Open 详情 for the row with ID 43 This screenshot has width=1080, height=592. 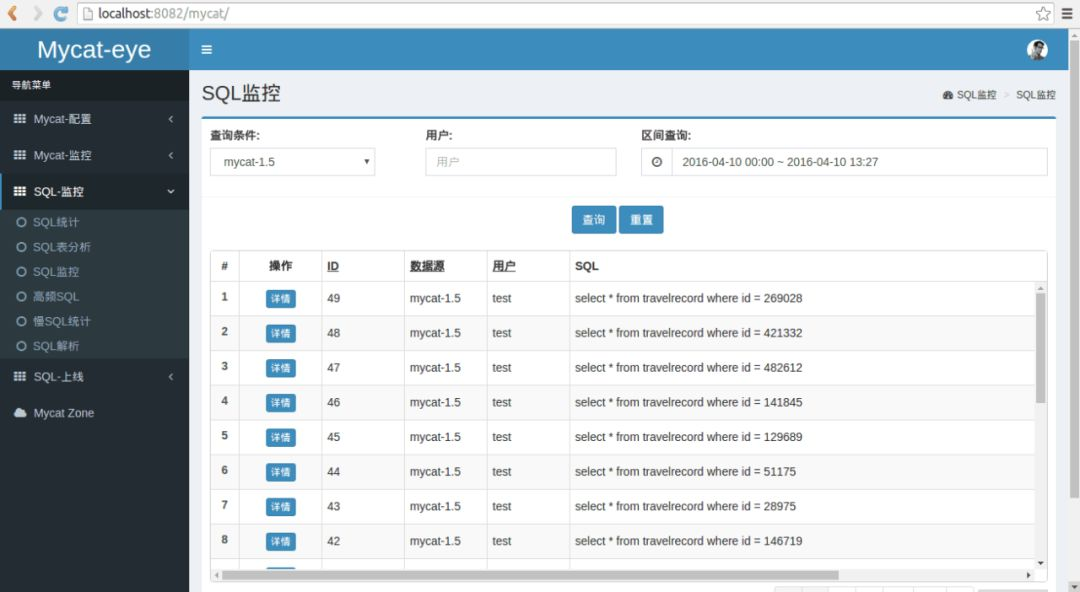tap(280, 507)
